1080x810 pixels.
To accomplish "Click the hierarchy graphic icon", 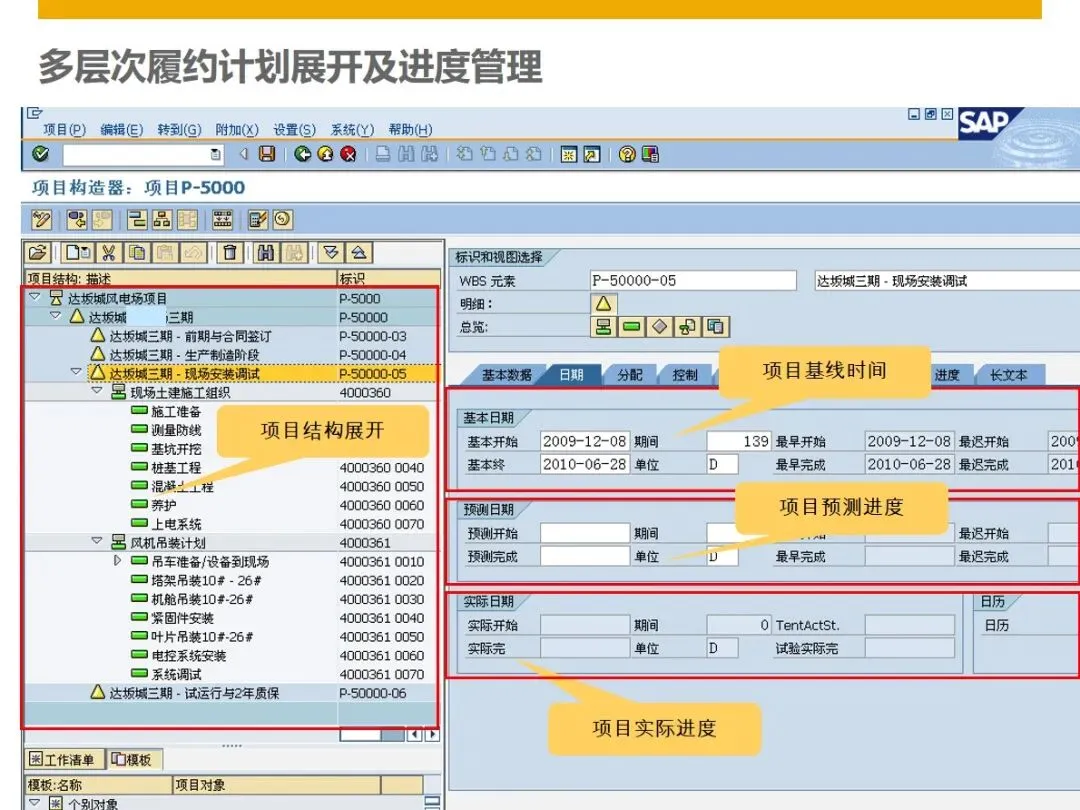I will pyautogui.click(x=163, y=220).
